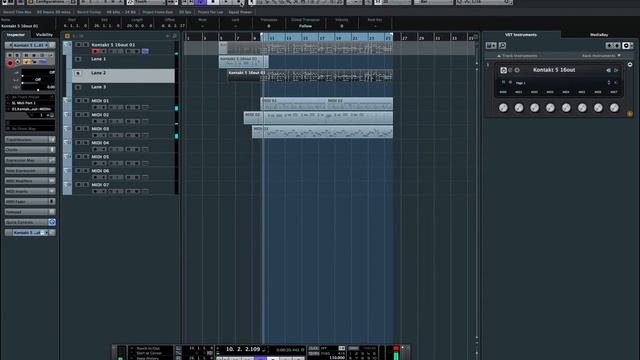Enable monitoring on the Kontakt 5 16out 01 track
Screen dimensions: 640x360
[103, 51]
